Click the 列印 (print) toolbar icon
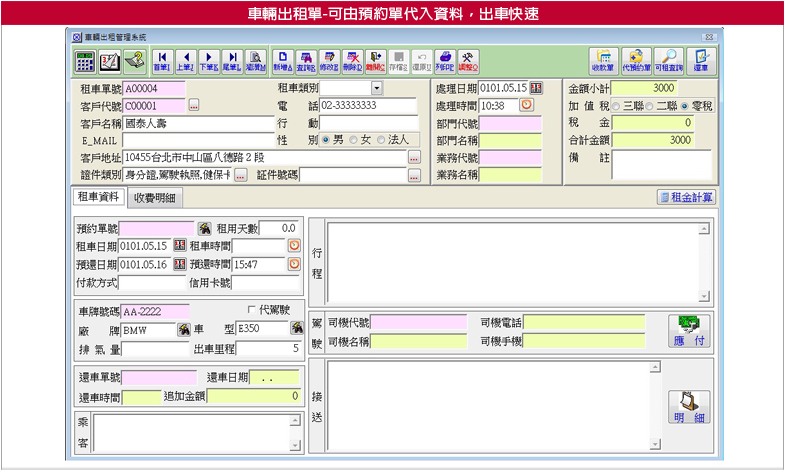Image resolution: width=786 pixels, height=473 pixels. coord(445,59)
